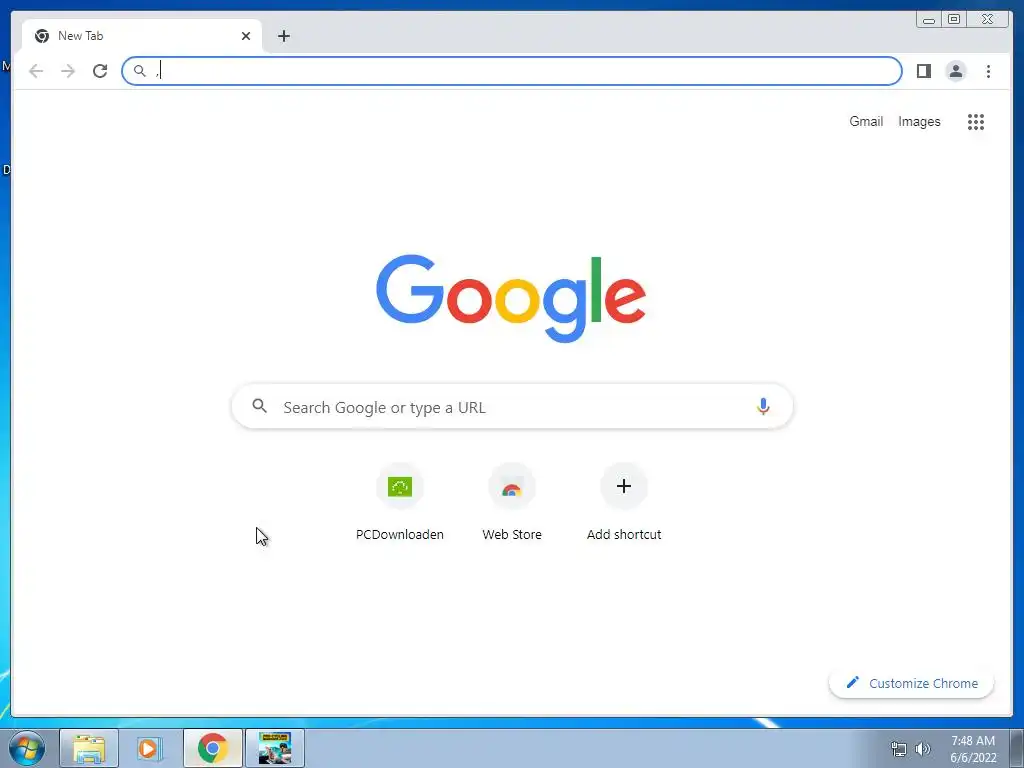
Task: Click the search icon in the address bar
Action: pos(139,71)
